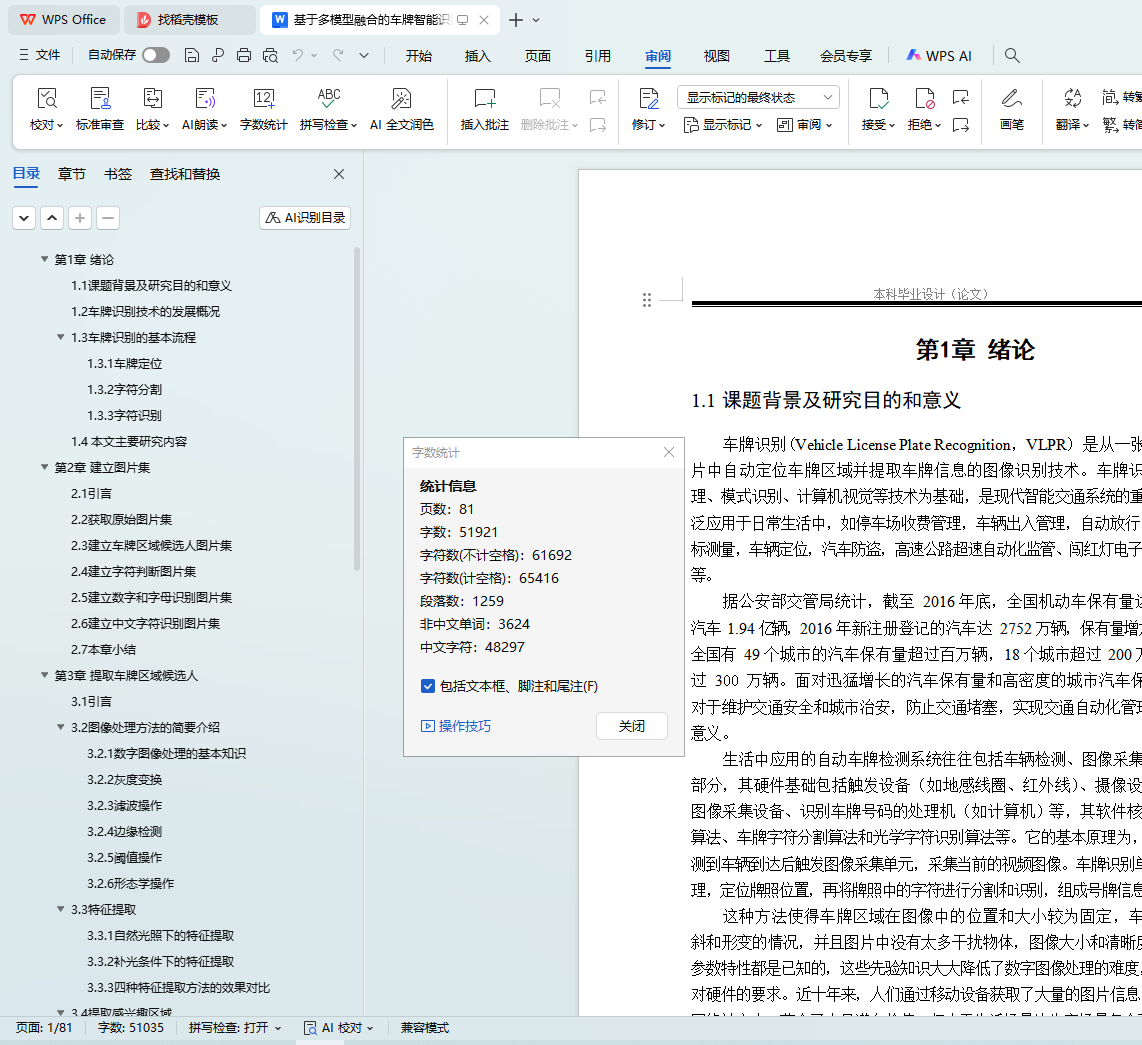Select the 画笔 pen tool
This screenshot has height=1045, width=1142.
point(1012,110)
